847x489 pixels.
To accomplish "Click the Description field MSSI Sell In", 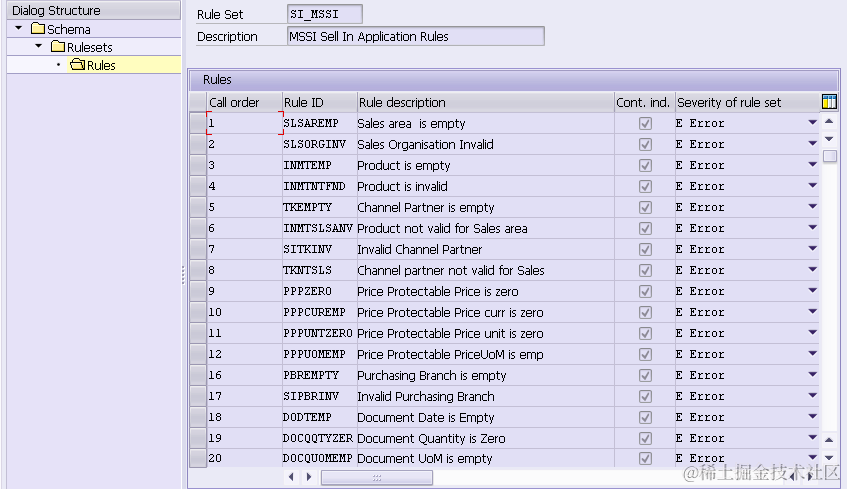I will pyautogui.click(x=415, y=36).
